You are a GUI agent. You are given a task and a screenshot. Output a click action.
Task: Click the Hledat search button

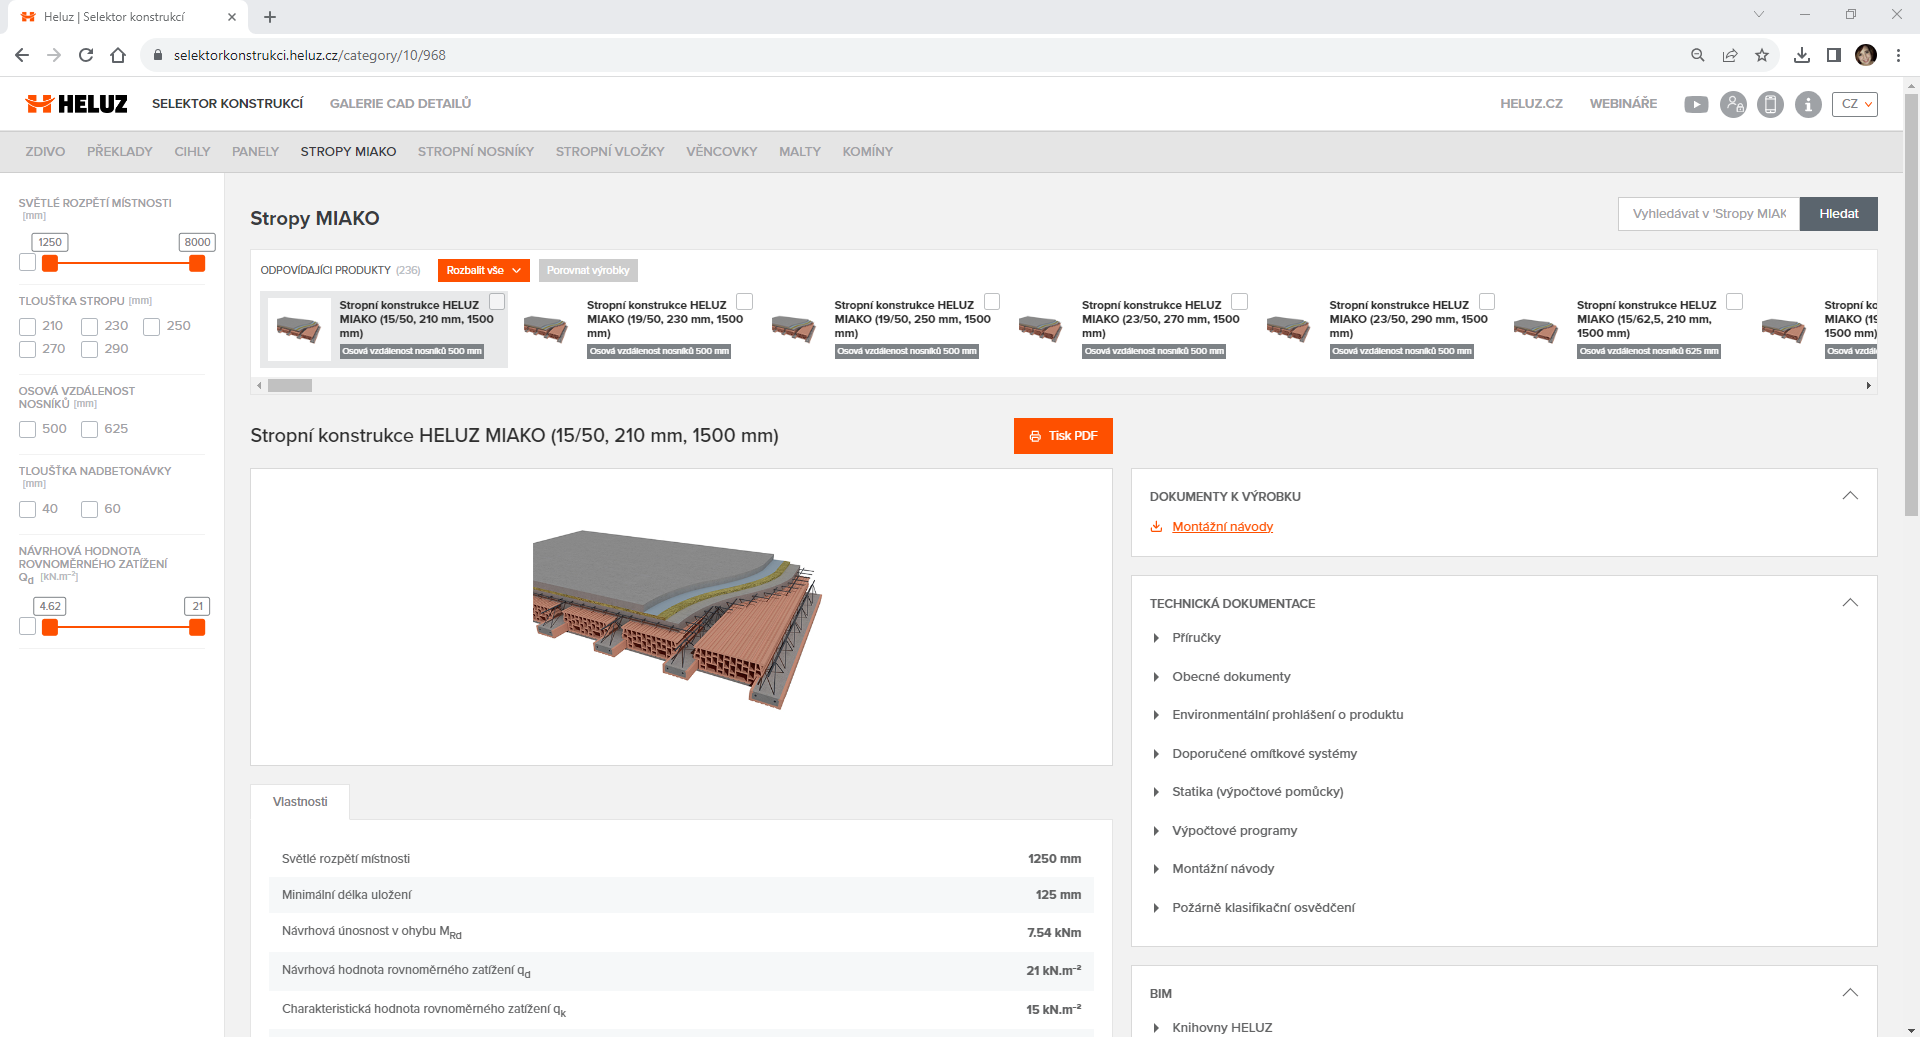point(1839,214)
